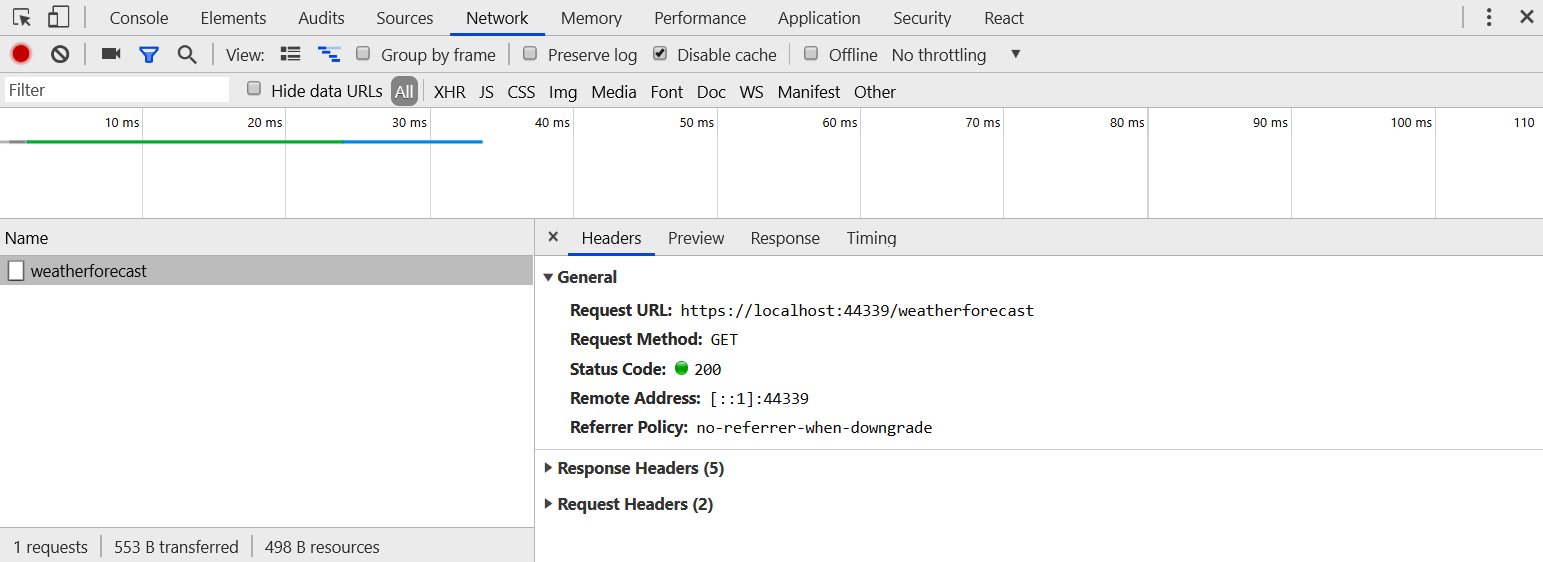
Task: Enable the Preserve log checkbox
Action: (x=530, y=54)
